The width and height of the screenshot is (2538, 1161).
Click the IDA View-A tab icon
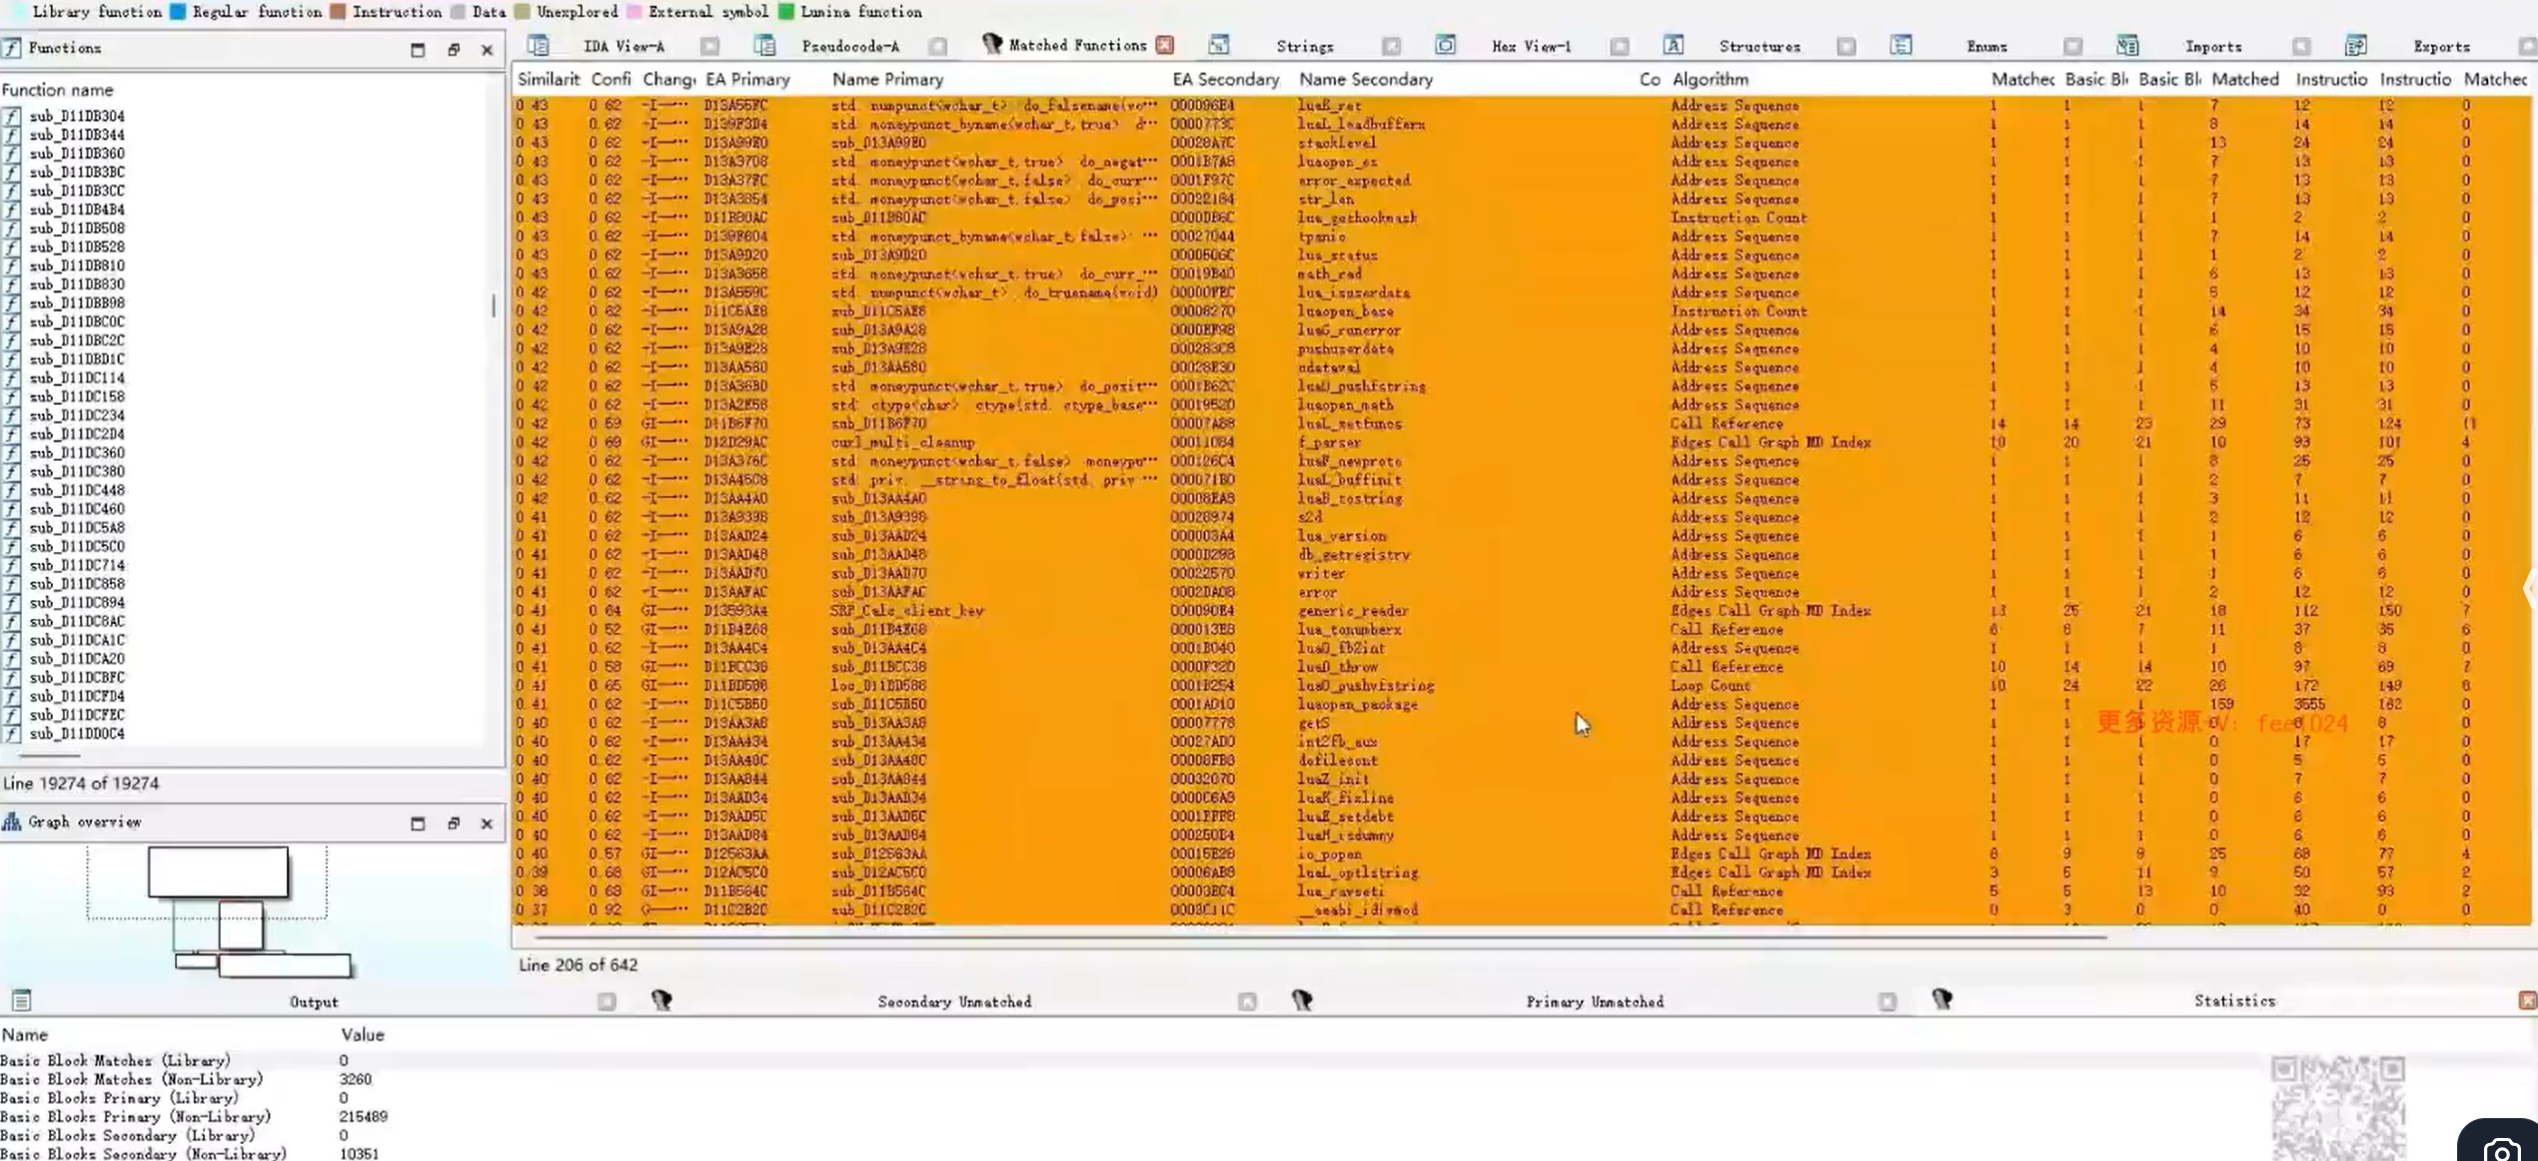(x=538, y=46)
